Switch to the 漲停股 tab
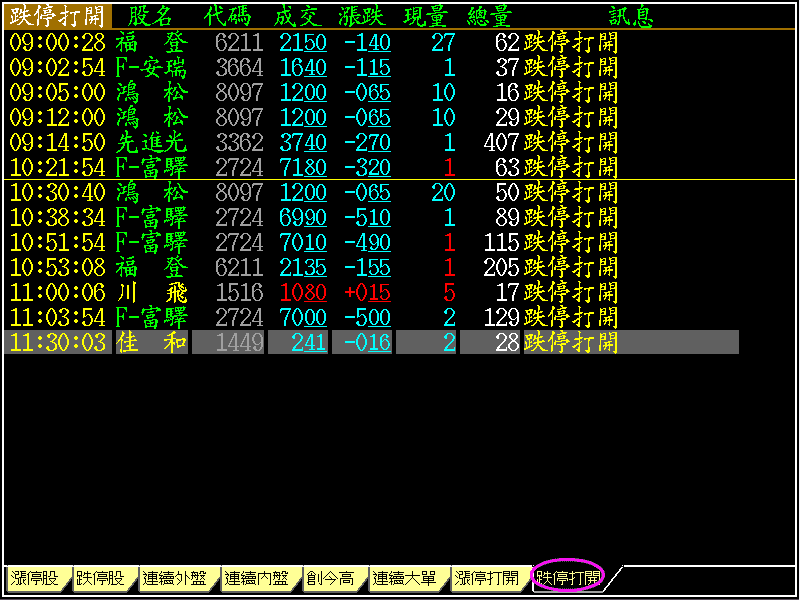This screenshot has width=800, height=600. tap(36, 578)
